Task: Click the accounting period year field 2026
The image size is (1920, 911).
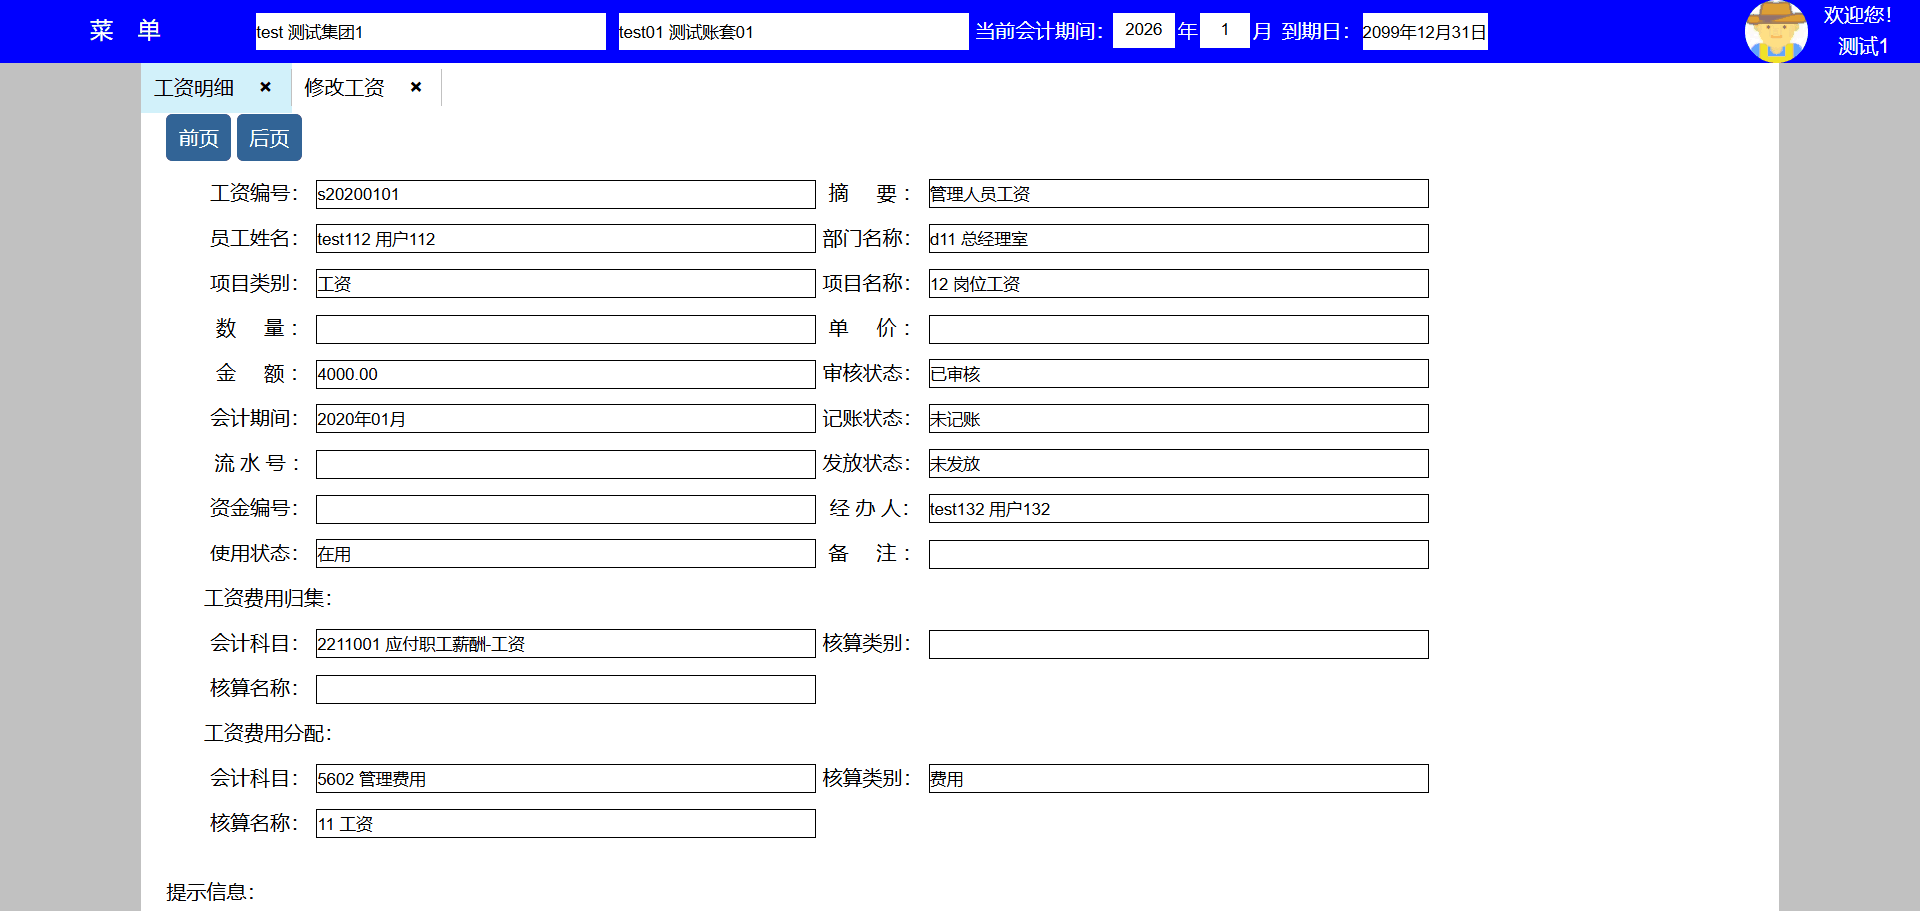Action: (1143, 30)
